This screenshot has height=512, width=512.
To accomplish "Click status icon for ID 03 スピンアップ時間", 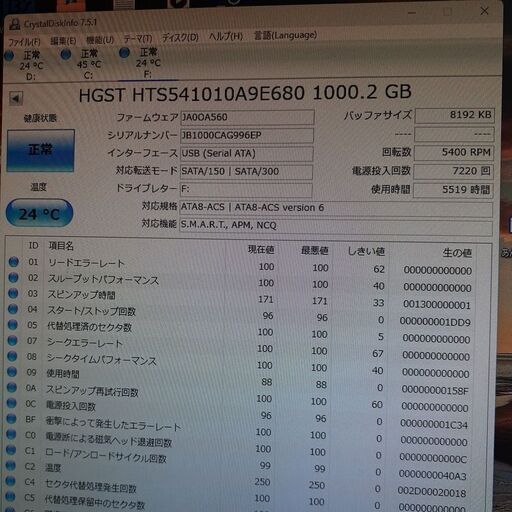I will coord(13,293).
